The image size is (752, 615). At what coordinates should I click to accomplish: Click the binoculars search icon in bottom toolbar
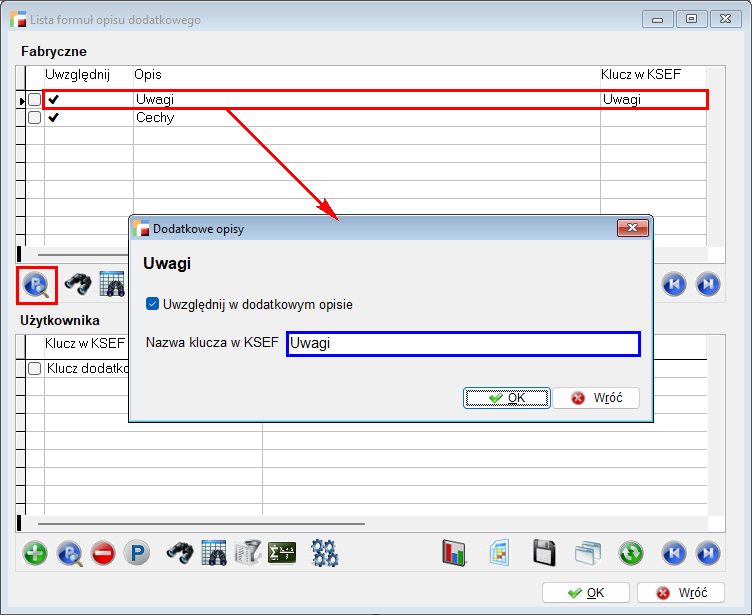[x=180, y=553]
